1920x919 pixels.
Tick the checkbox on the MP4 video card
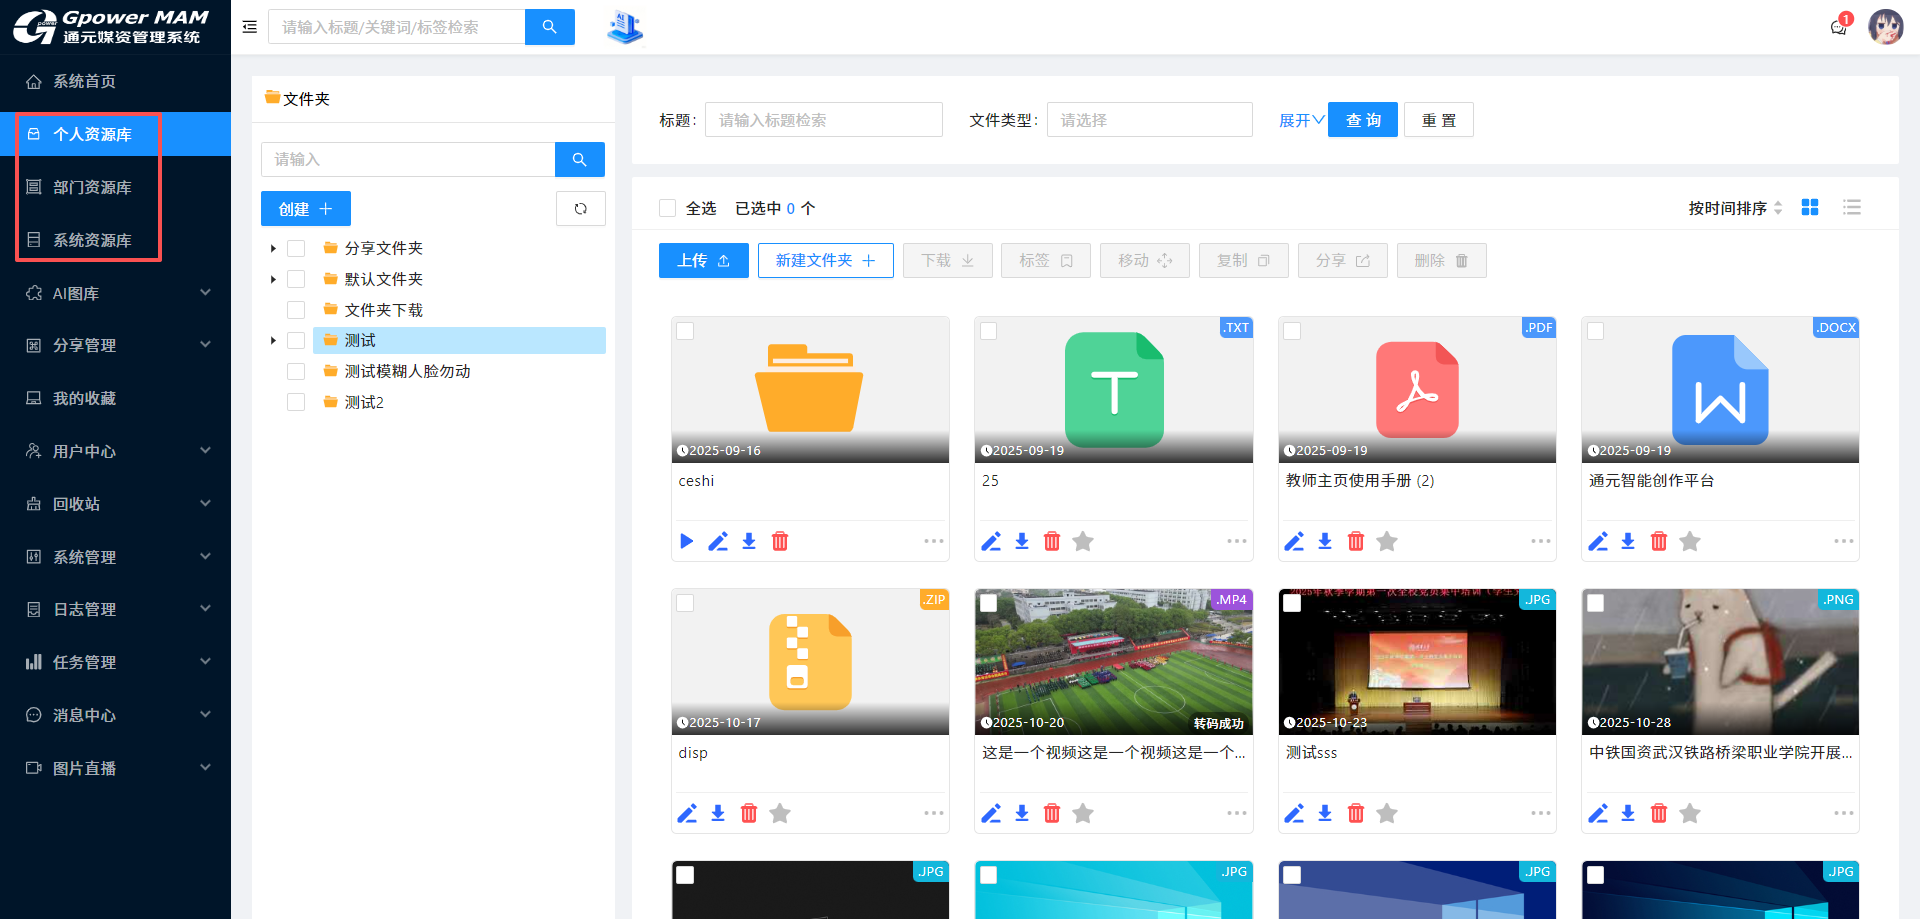coord(989,603)
